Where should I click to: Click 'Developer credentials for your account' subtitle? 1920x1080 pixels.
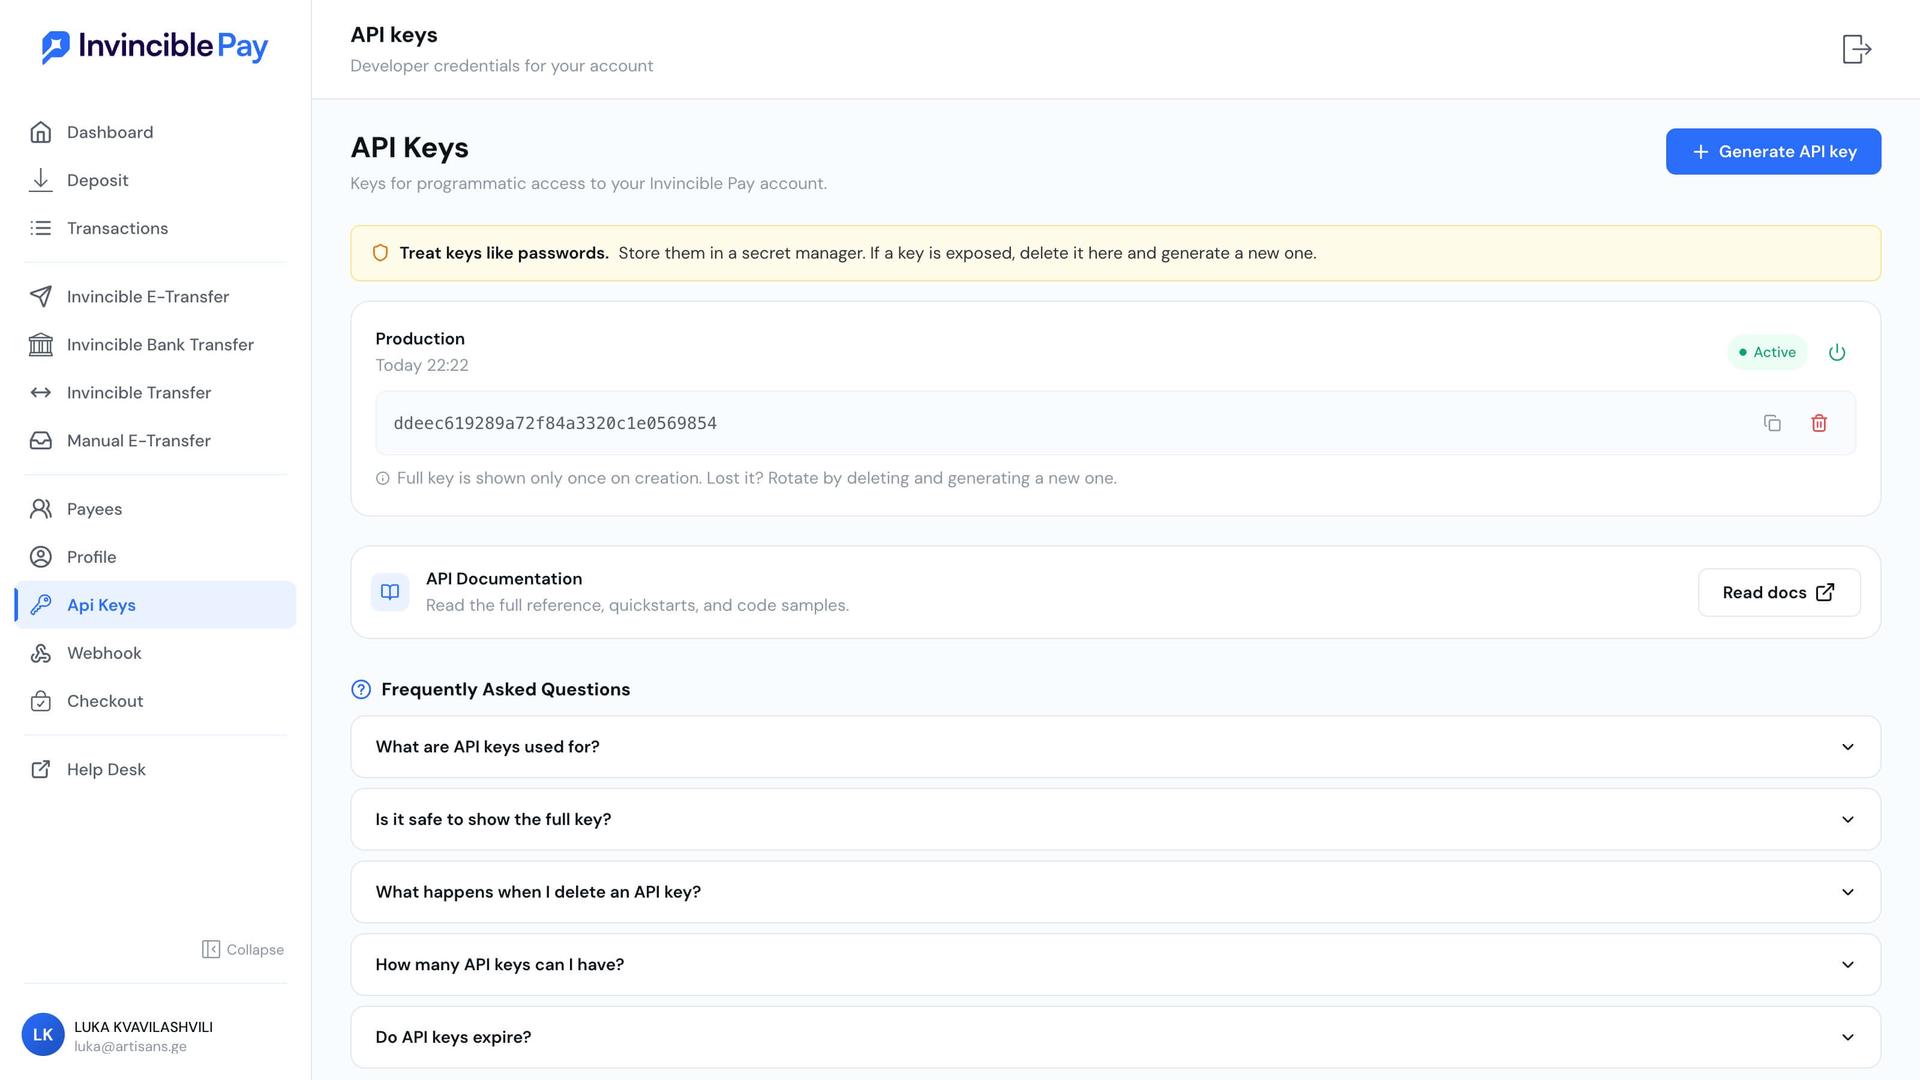click(x=502, y=66)
